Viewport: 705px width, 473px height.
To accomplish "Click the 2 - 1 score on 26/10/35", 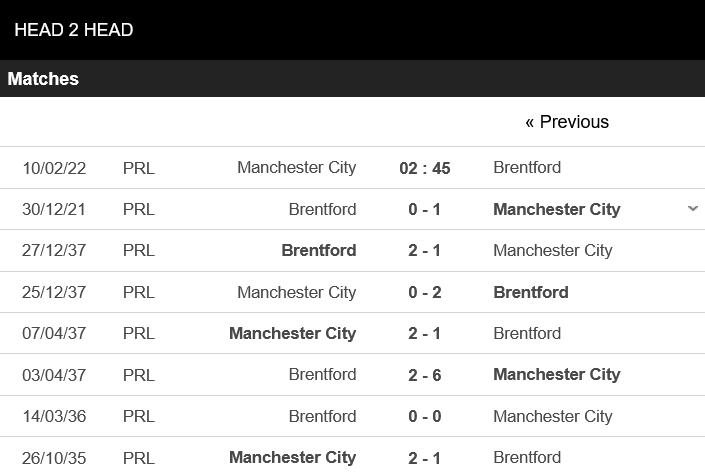I will (425, 458).
